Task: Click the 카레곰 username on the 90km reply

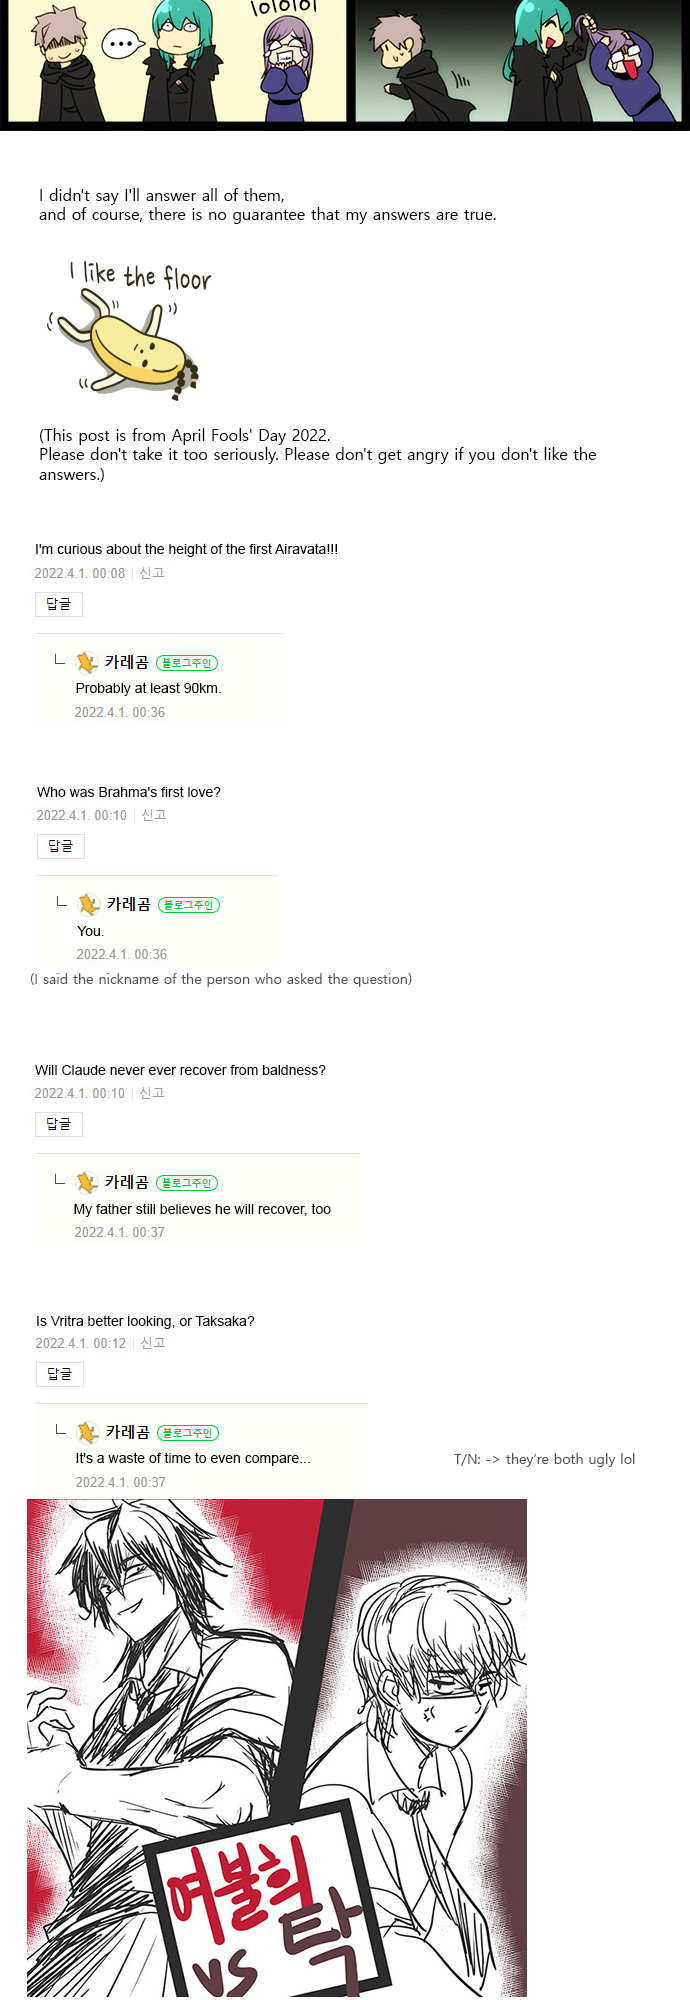Action: tap(127, 662)
